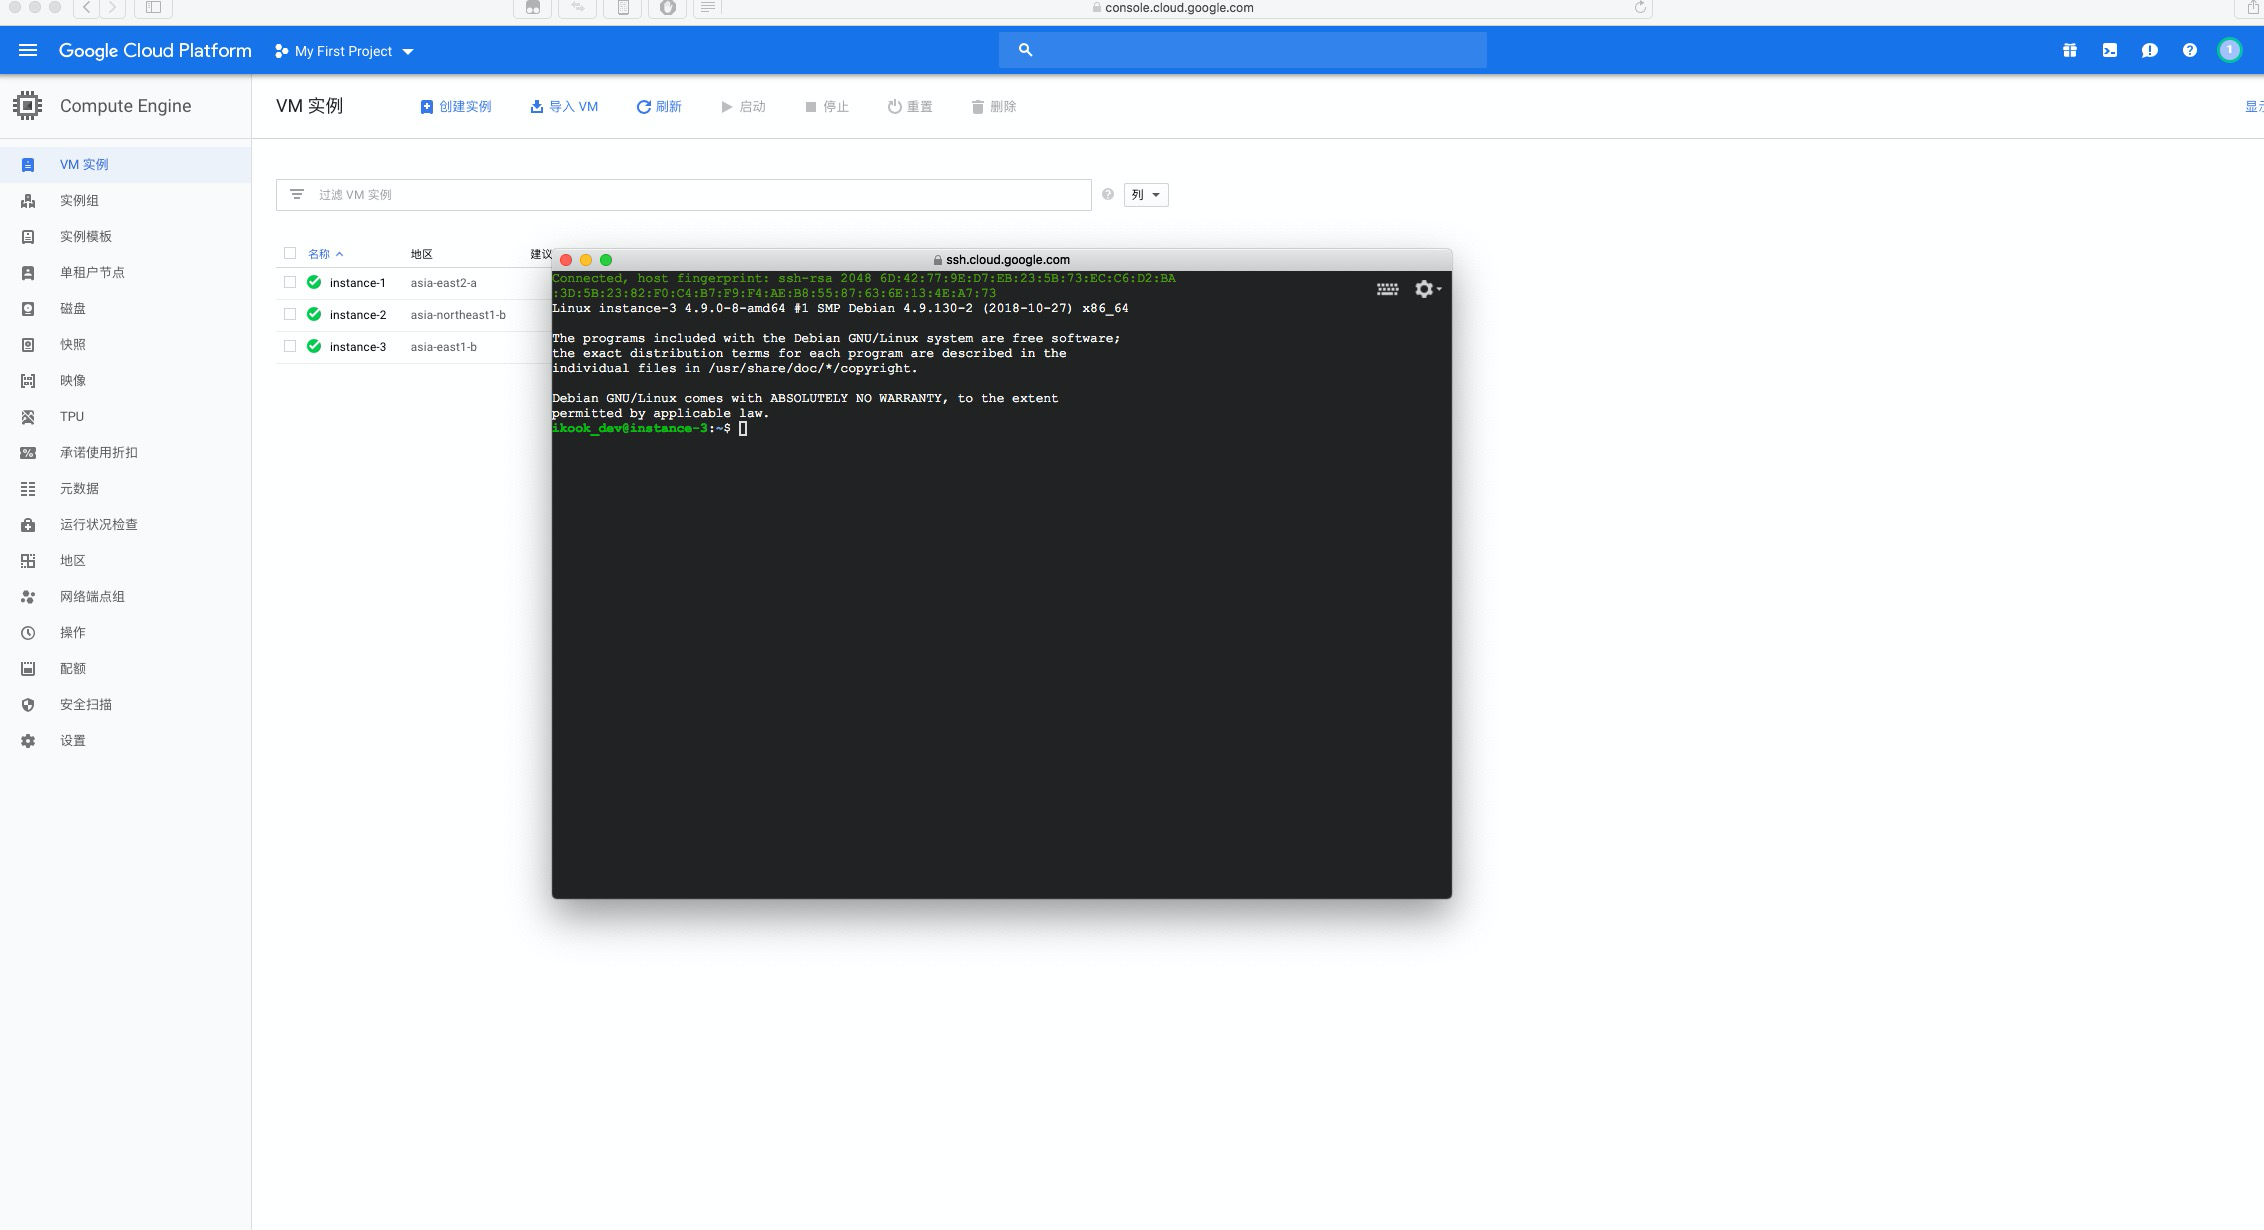Open the instance-2 link
Viewport: 2264px width, 1230px height.
pyautogui.click(x=358, y=315)
